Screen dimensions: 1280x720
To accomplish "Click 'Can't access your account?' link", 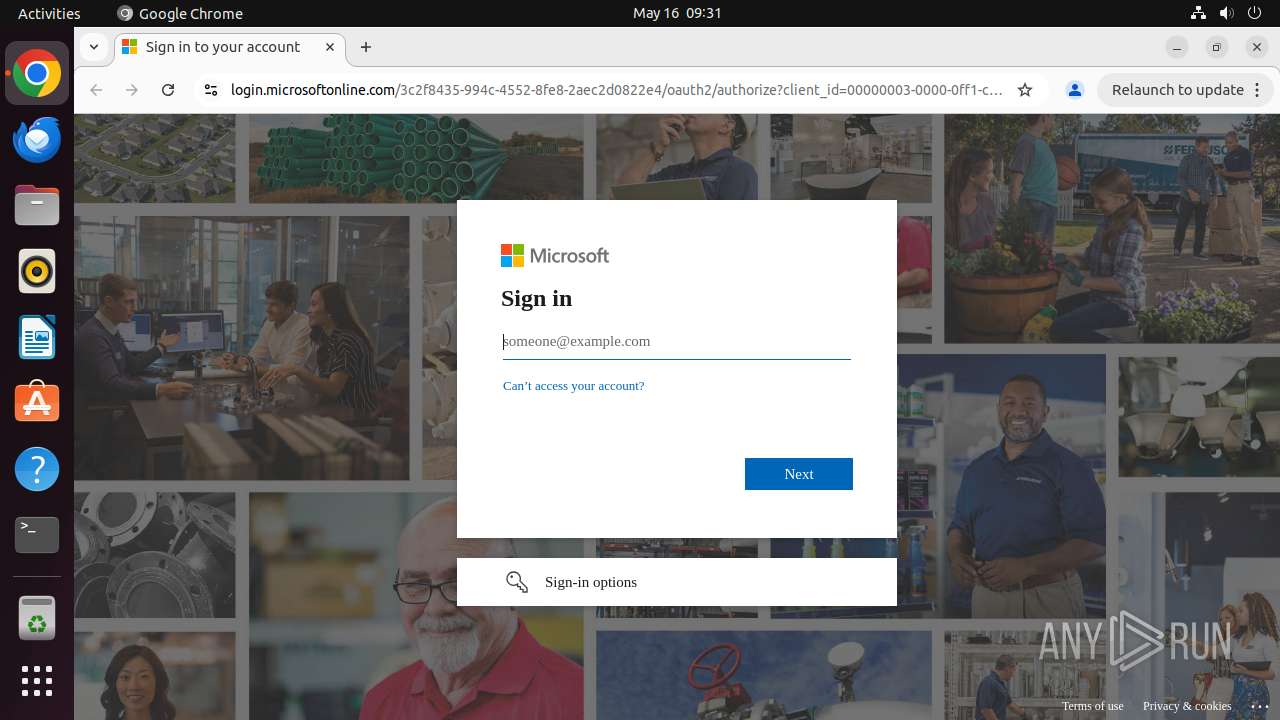I will (574, 386).
